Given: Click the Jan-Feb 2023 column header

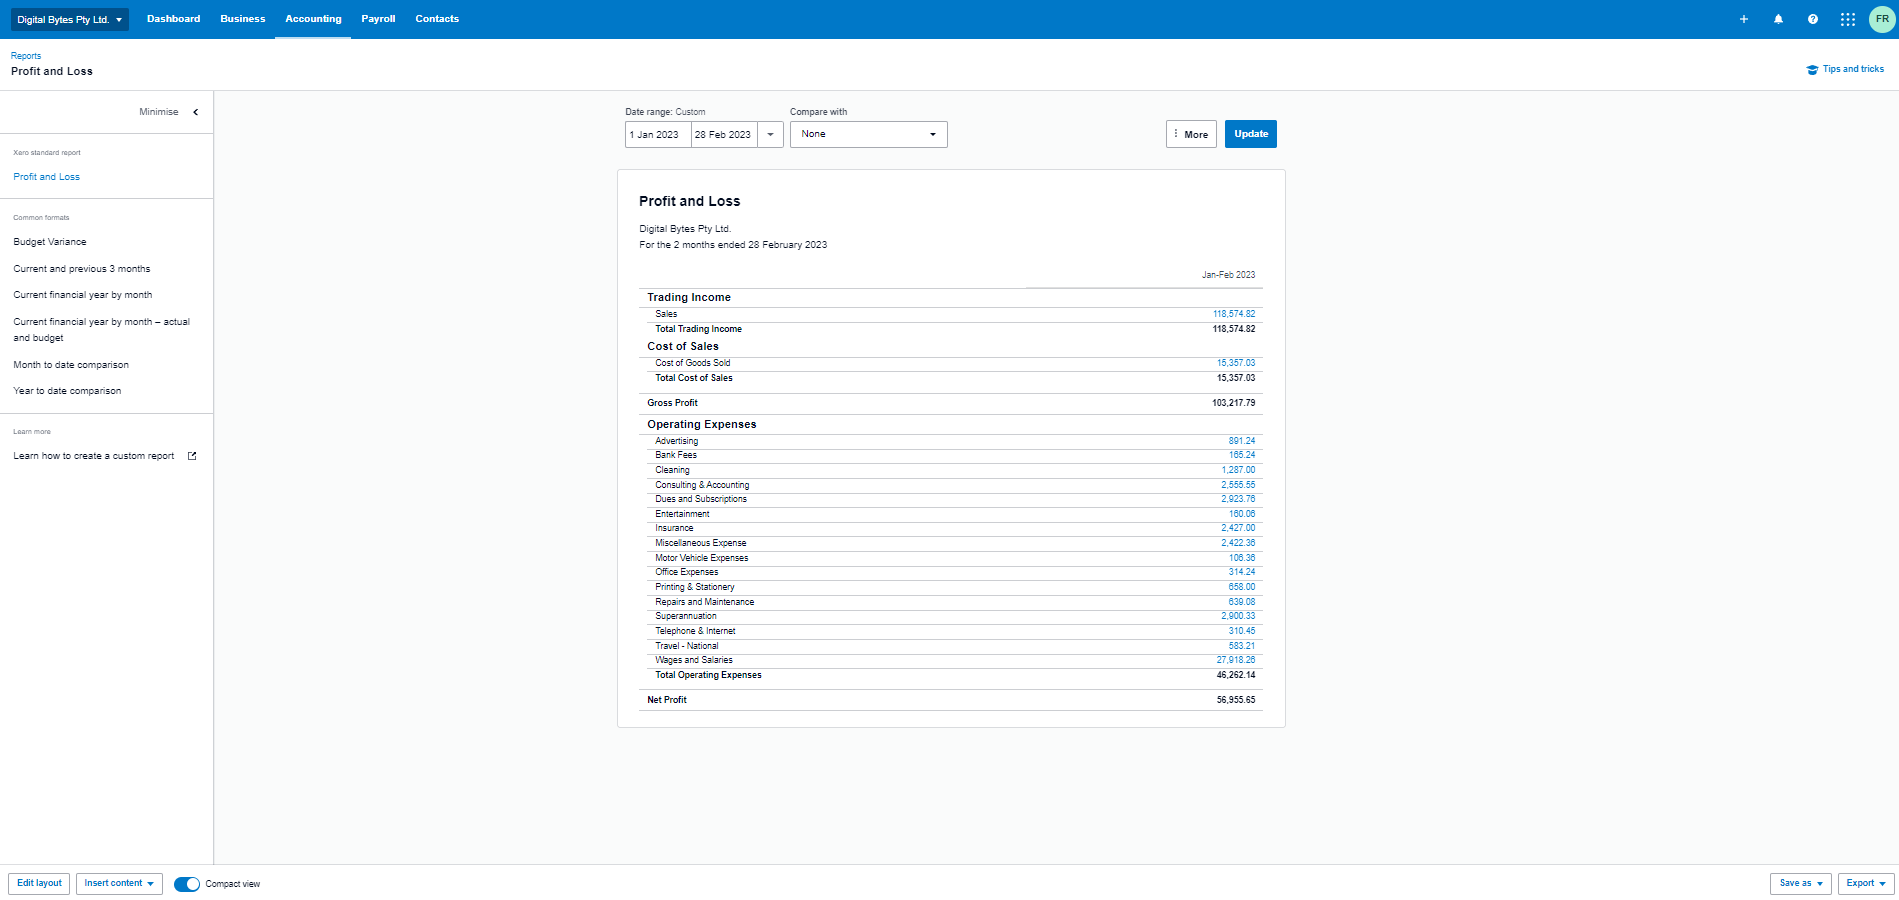Looking at the screenshot, I should tap(1228, 275).
